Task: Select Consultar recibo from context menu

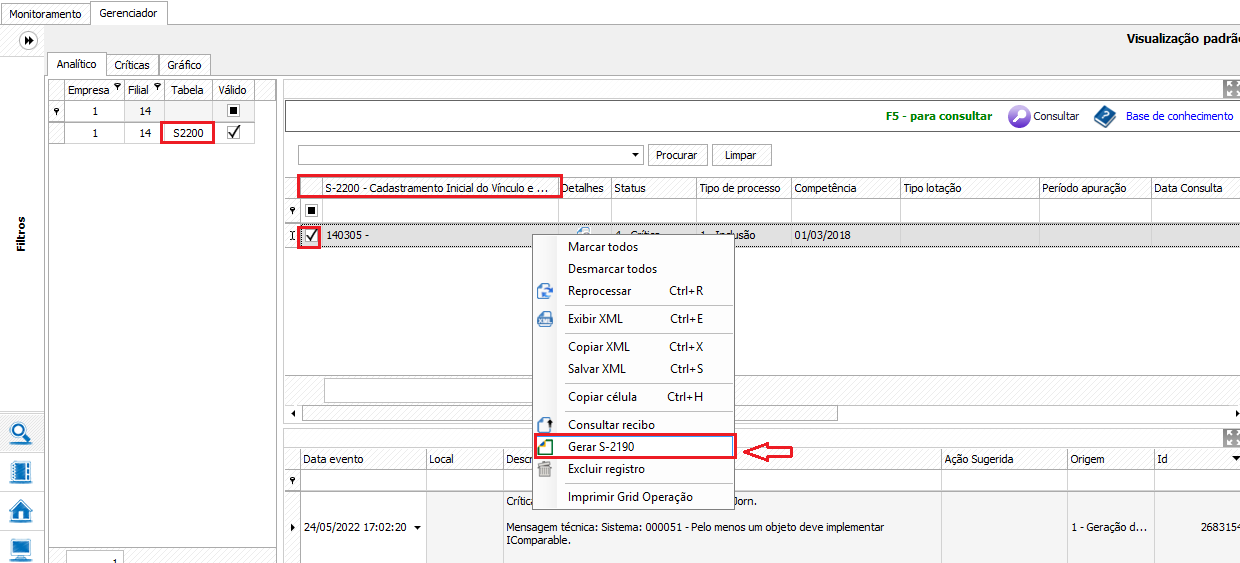Action: click(633, 425)
